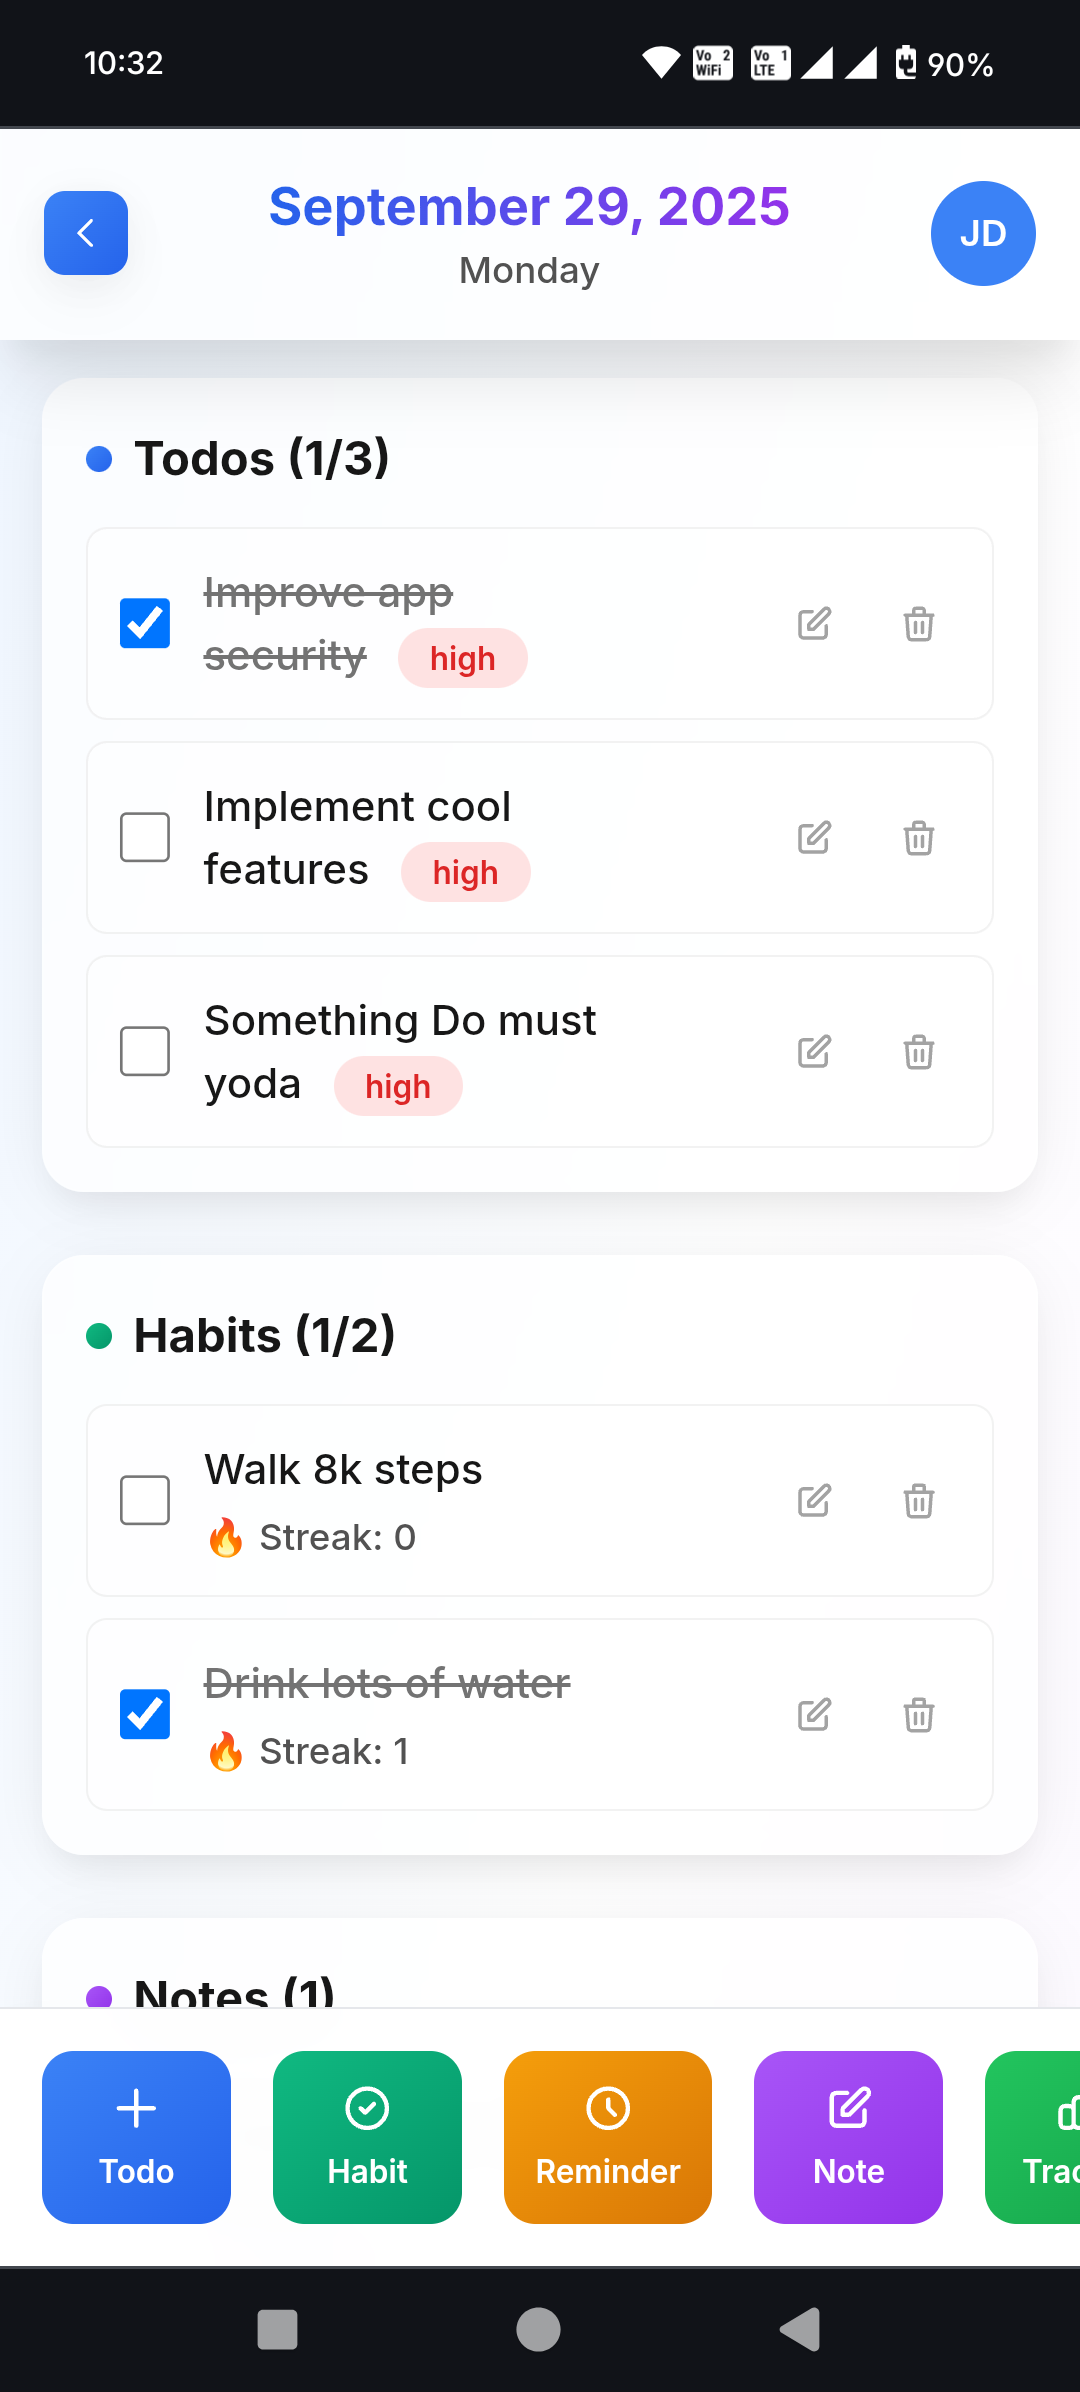The width and height of the screenshot is (1080, 2392).
Task: Create a new Reminder
Action: click(x=608, y=2137)
